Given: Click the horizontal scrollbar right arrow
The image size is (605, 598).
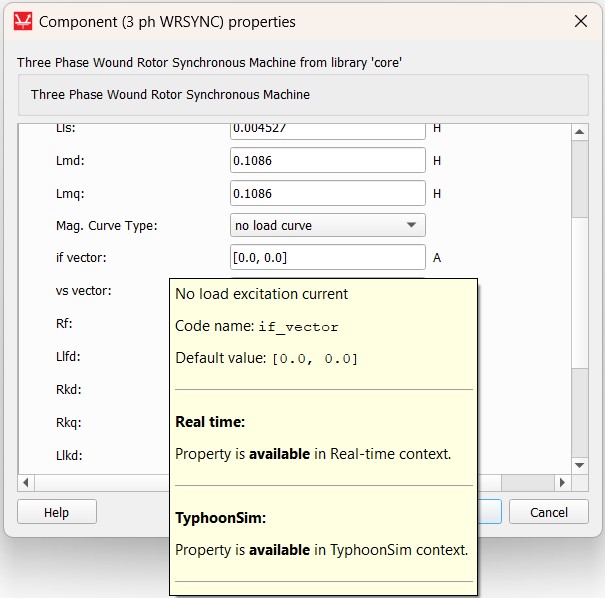Looking at the screenshot, I should (562, 483).
